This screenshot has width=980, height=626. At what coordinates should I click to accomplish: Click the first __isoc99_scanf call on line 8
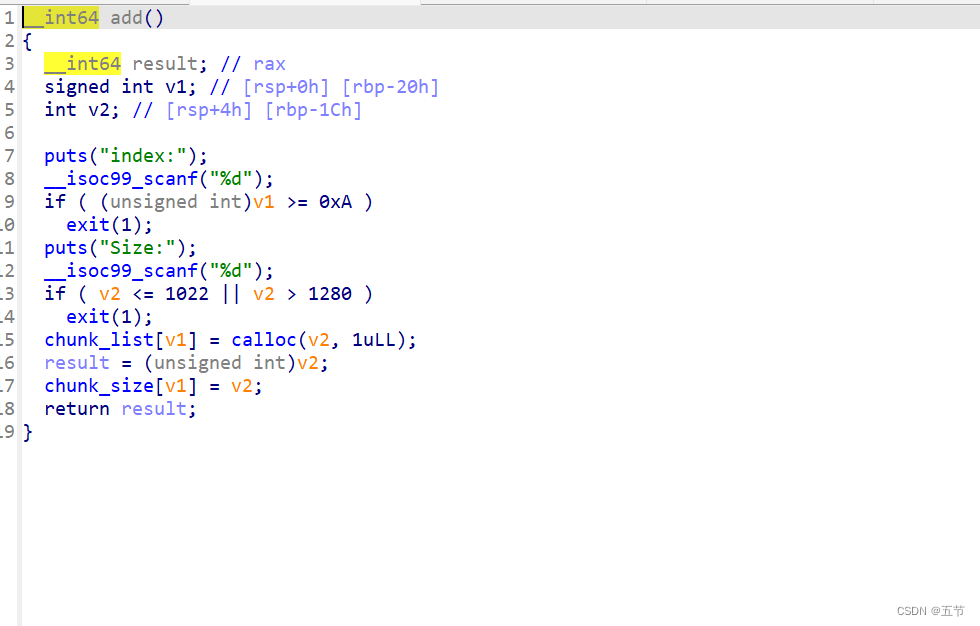pos(121,179)
